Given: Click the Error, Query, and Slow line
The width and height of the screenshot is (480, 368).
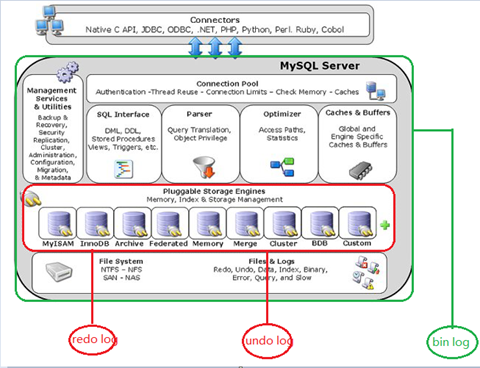Looking at the screenshot, I should (x=272, y=278).
